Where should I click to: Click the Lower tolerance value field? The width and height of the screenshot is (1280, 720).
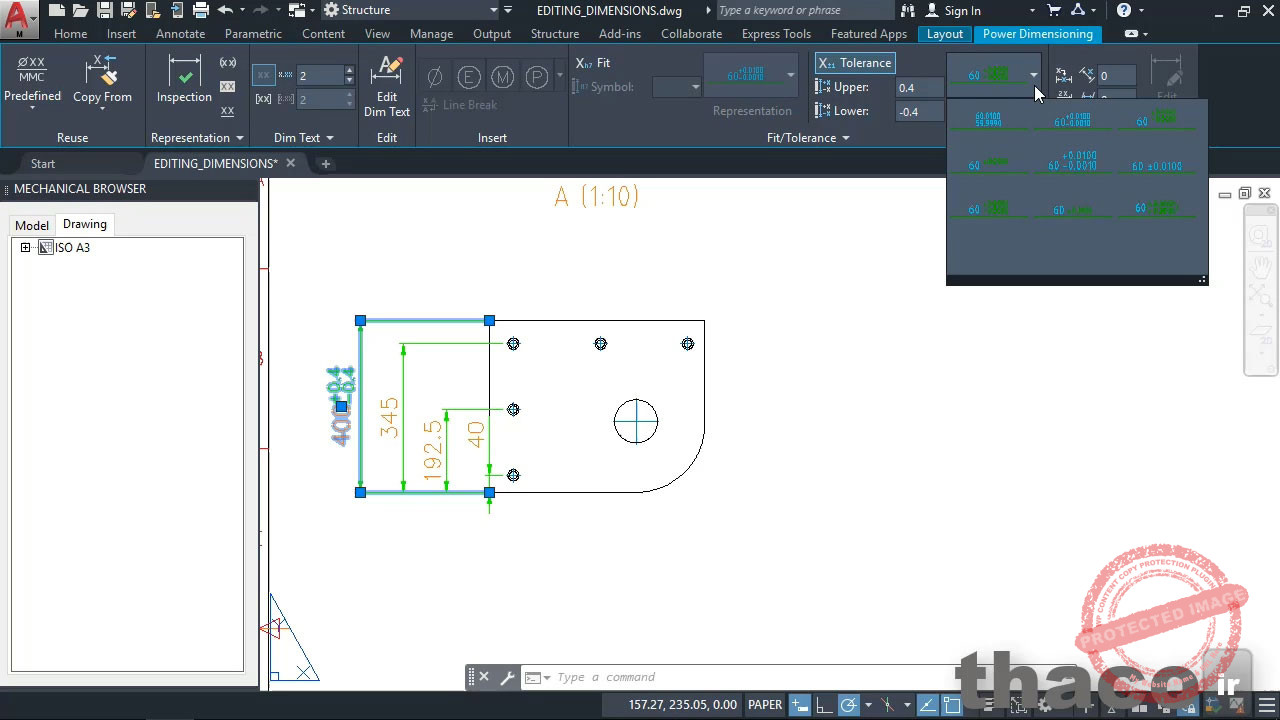[x=919, y=112]
